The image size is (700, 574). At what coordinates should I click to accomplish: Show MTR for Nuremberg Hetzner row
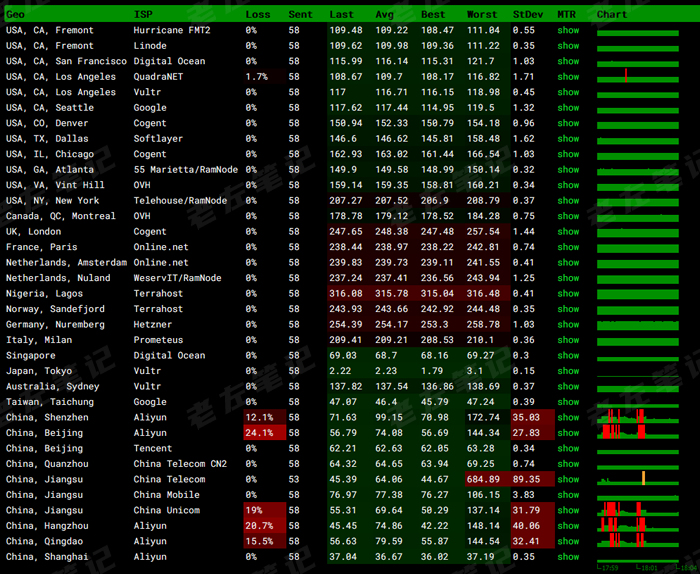[x=568, y=324]
